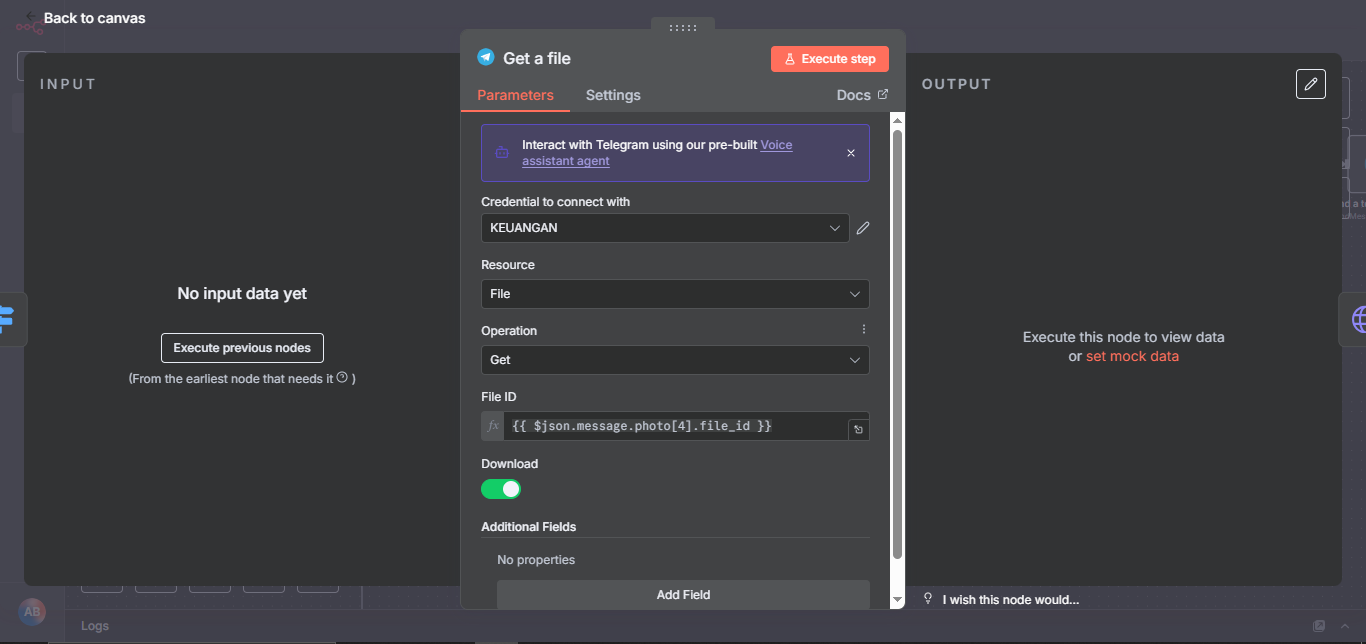The image size is (1366, 644).
Task: Click the pencil icon to edit KEUANGAN credential
Action: [863, 228]
